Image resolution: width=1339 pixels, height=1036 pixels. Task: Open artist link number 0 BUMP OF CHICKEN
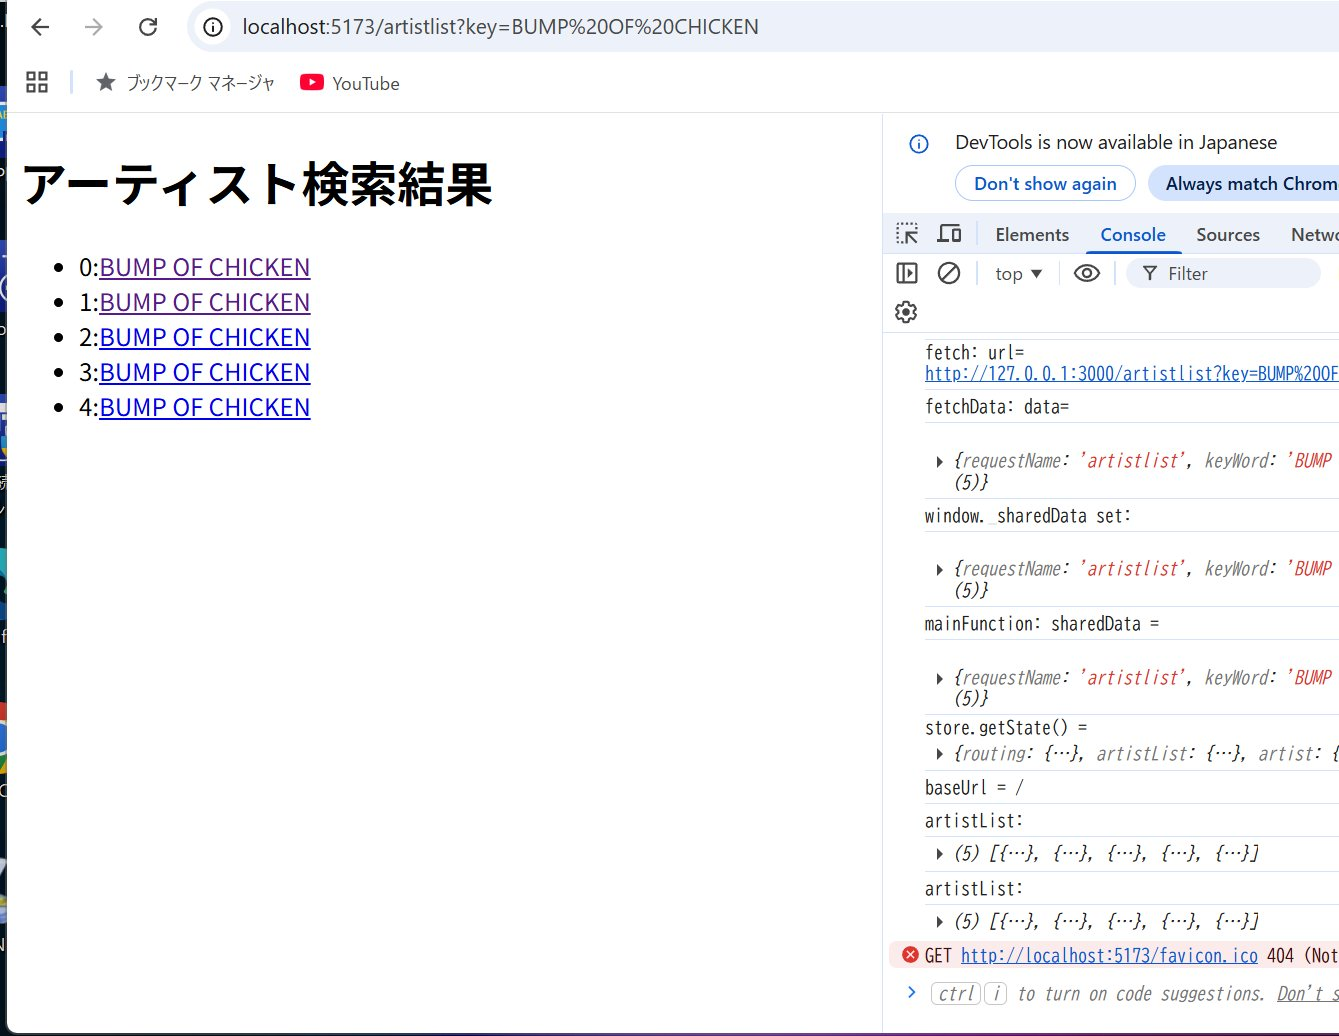tap(204, 267)
